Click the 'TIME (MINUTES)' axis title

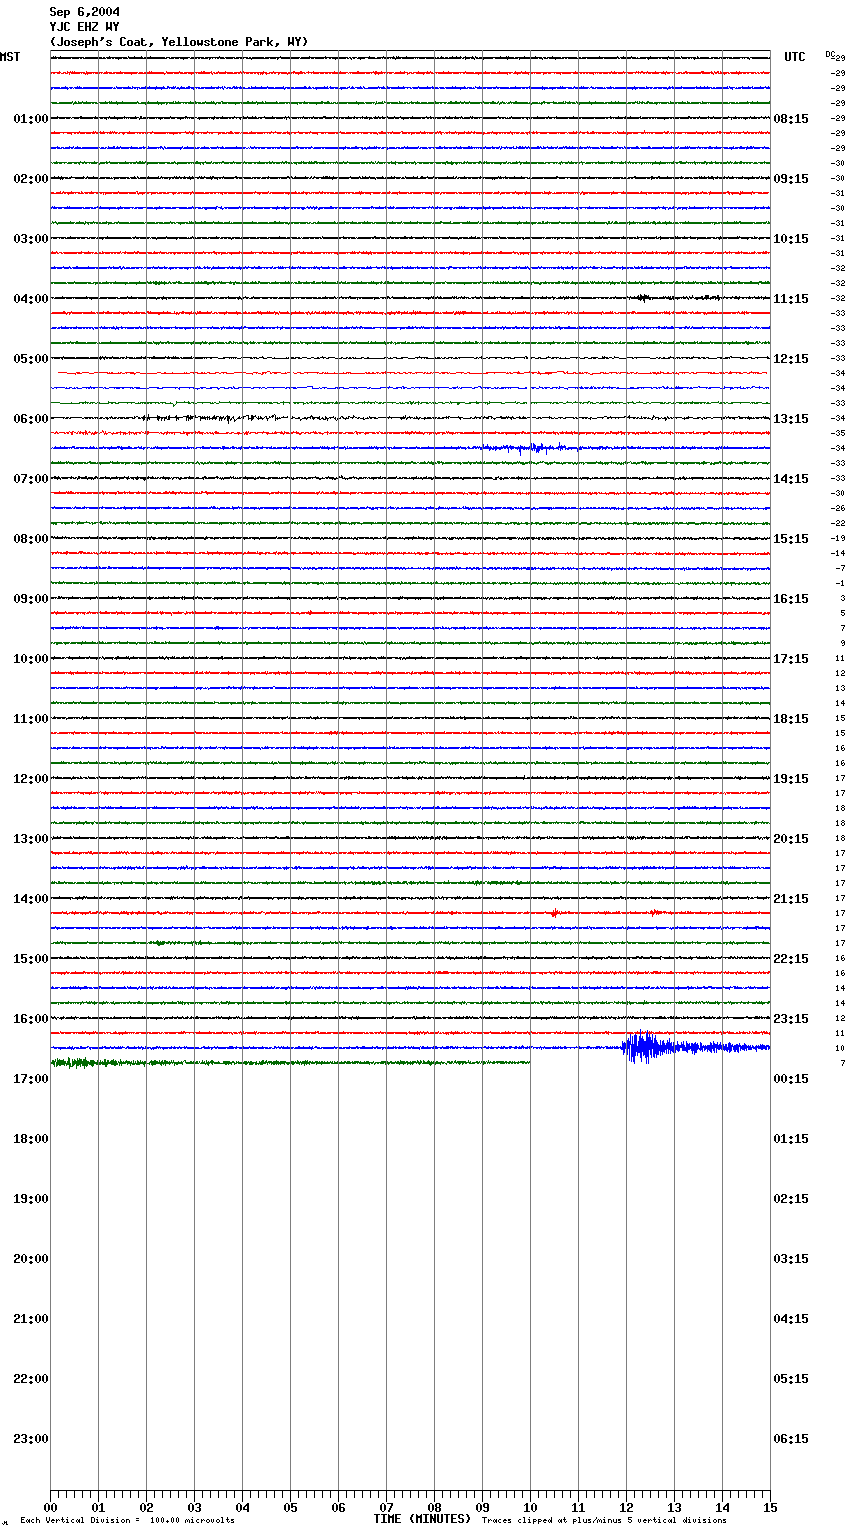coord(422,1519)
